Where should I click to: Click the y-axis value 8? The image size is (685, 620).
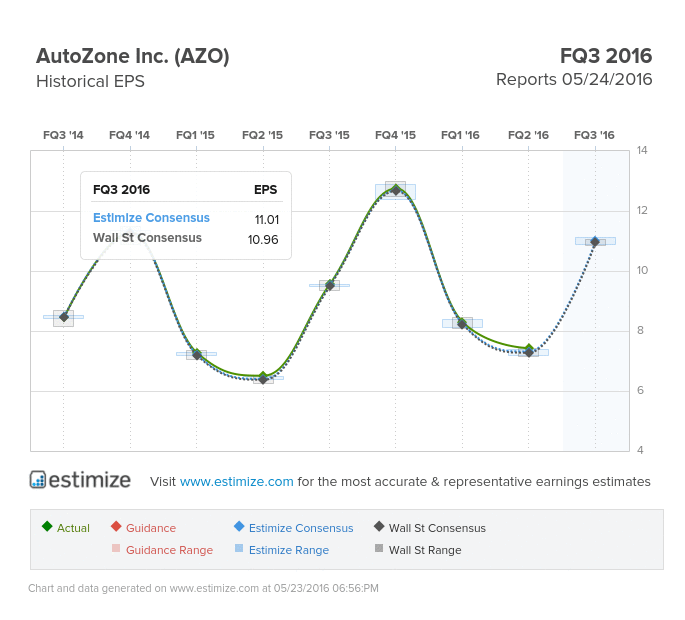coord(640,330)
